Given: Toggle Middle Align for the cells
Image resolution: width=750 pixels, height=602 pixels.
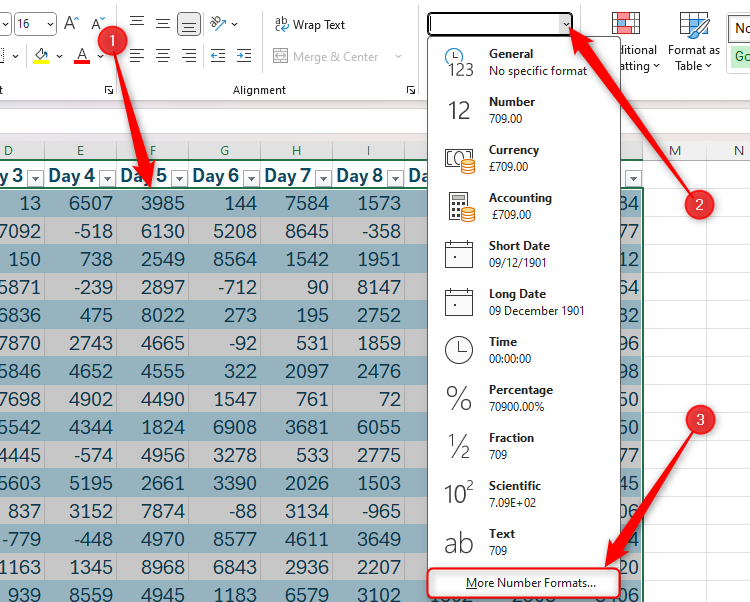Looking at the screenshot, I should [162, 23].
